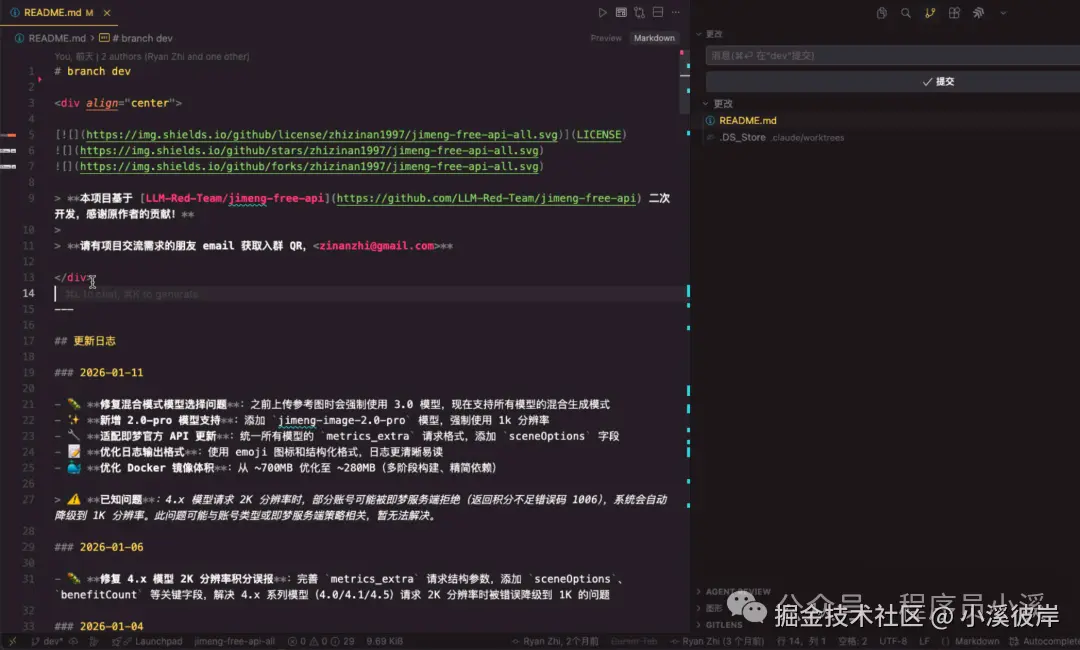Open the Explorer files icon in sidebar
The height and width of the screenshot is (650, 1080).
click(882, 13)
